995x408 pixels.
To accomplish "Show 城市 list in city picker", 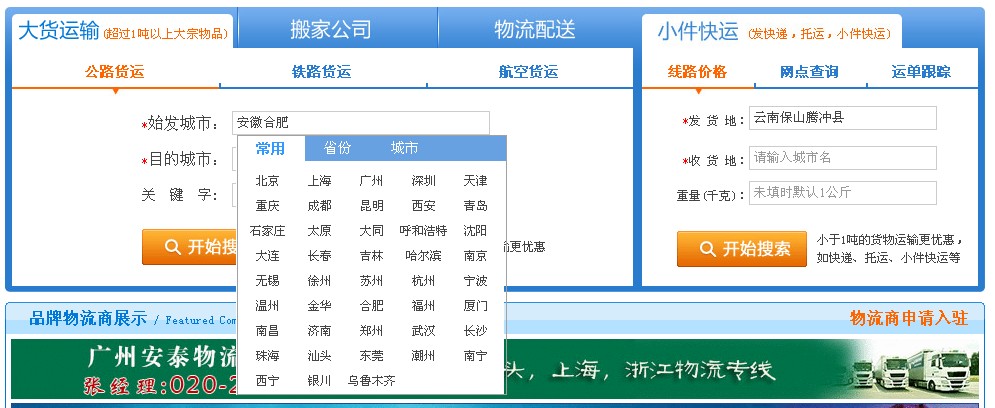I will point(404,148).
